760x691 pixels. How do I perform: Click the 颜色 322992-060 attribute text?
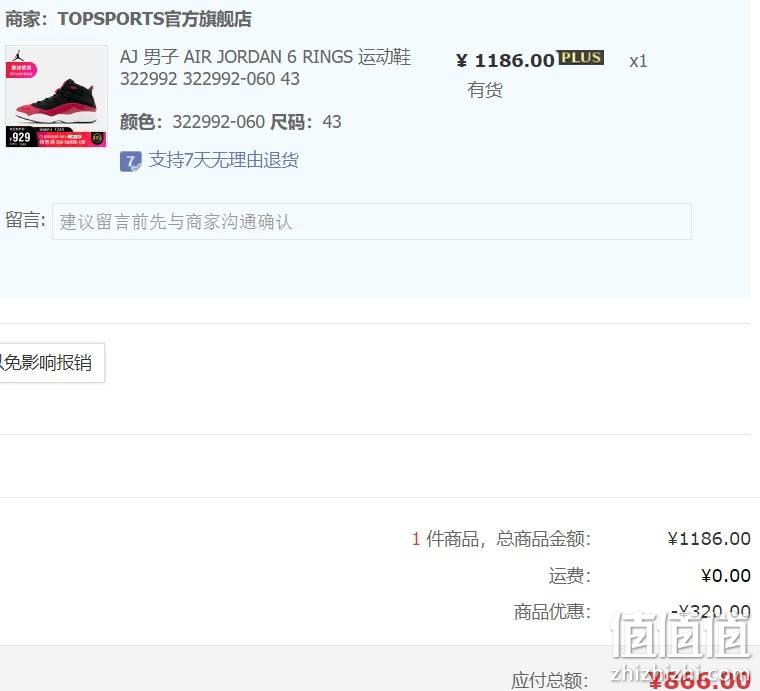click(192, 122)
